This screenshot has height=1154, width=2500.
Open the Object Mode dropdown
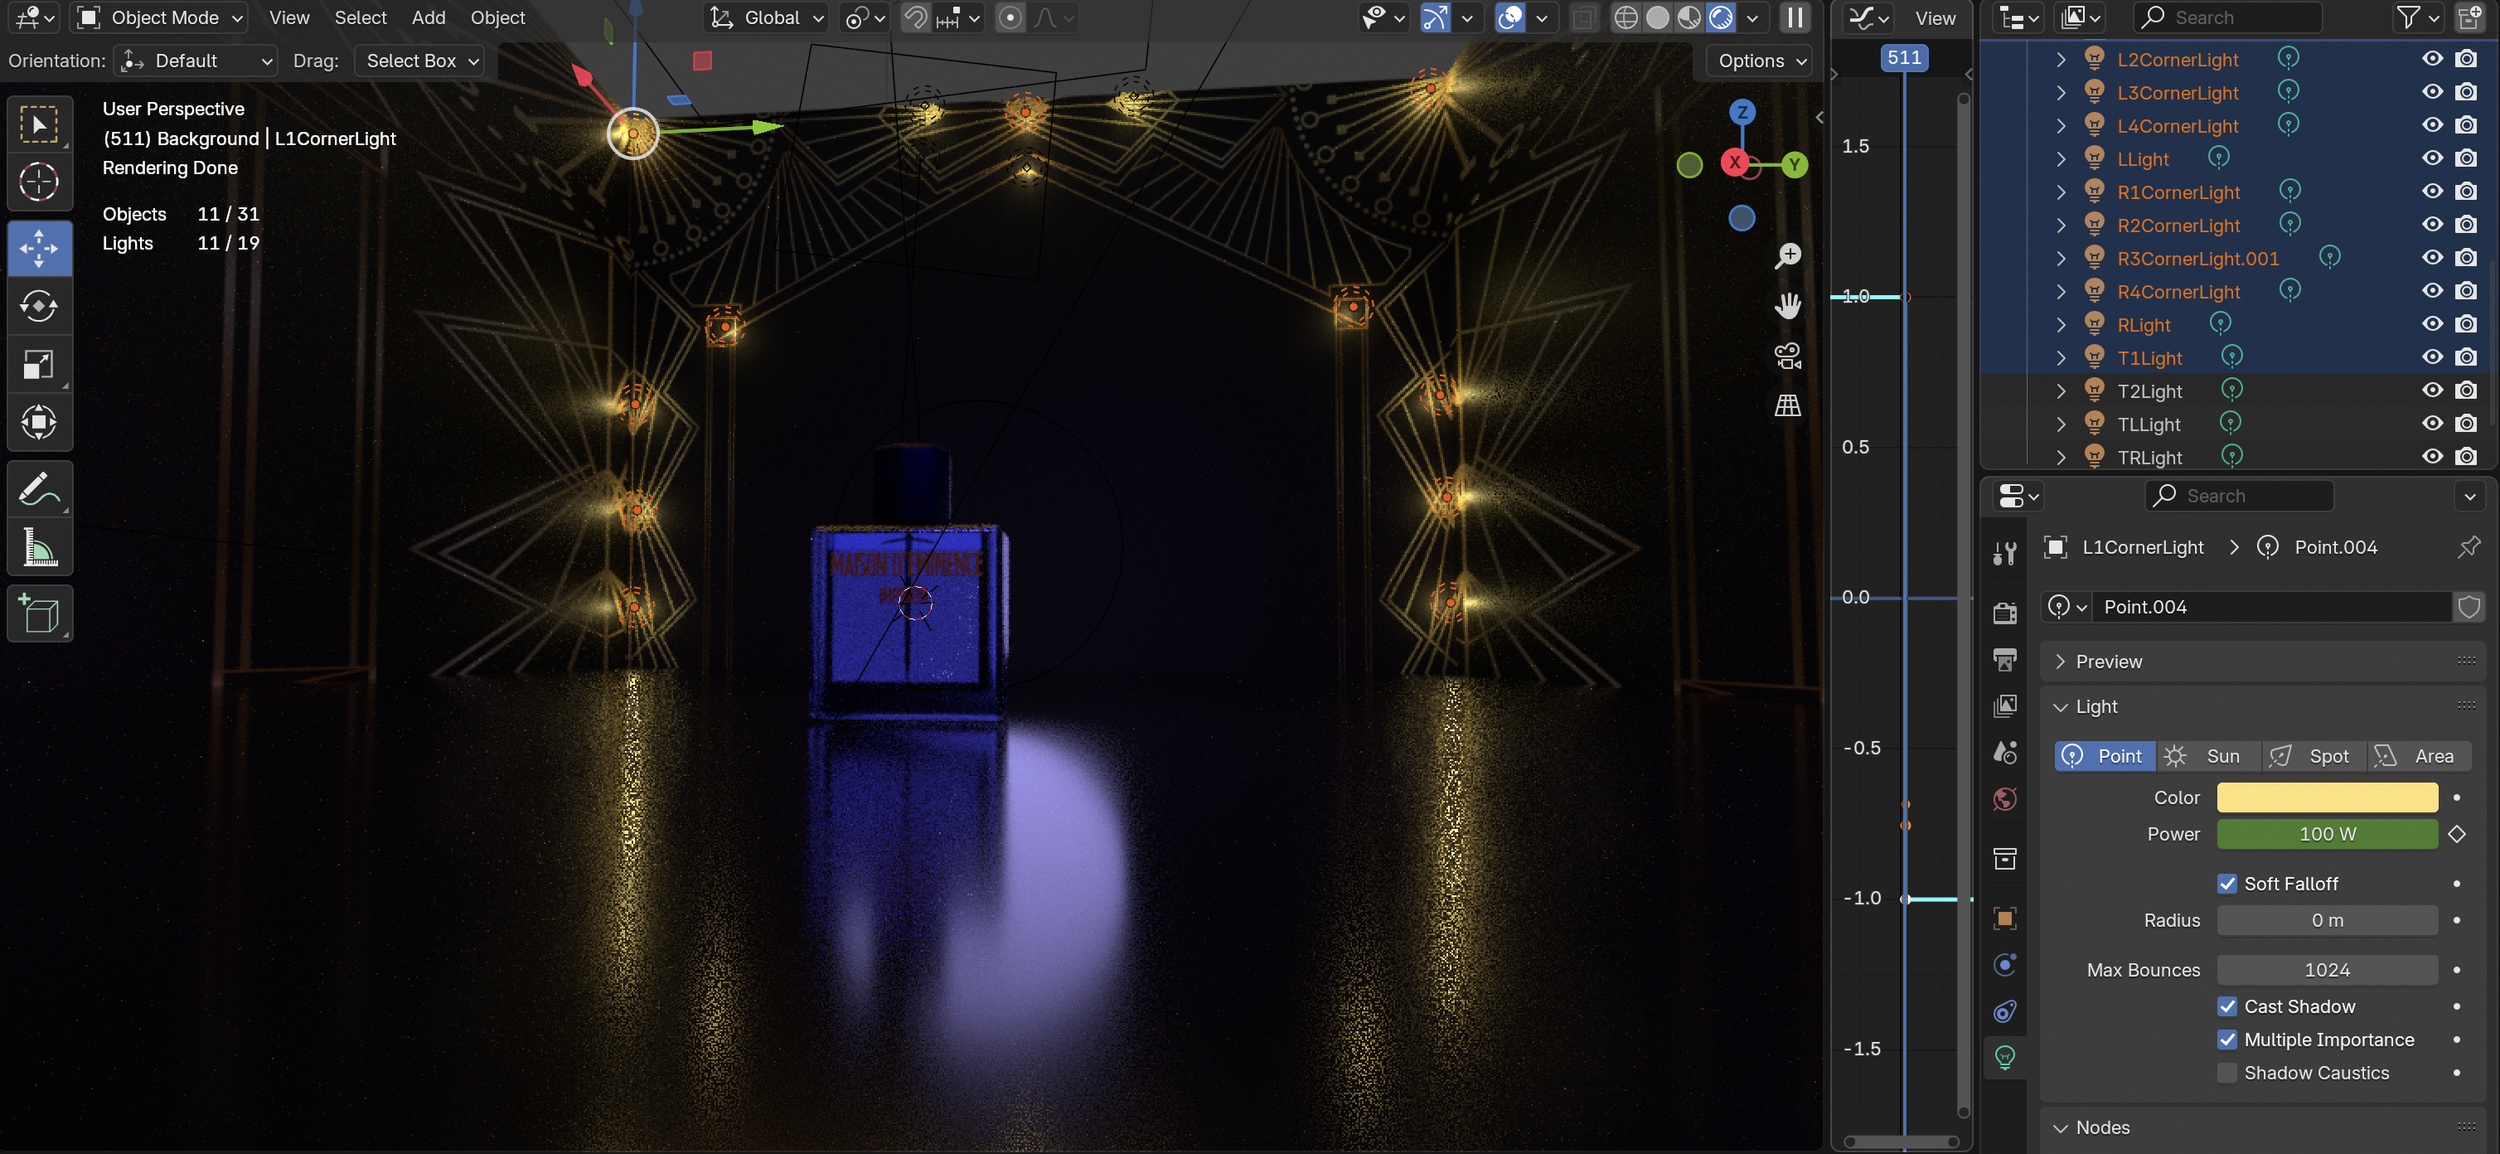(160, 18)
